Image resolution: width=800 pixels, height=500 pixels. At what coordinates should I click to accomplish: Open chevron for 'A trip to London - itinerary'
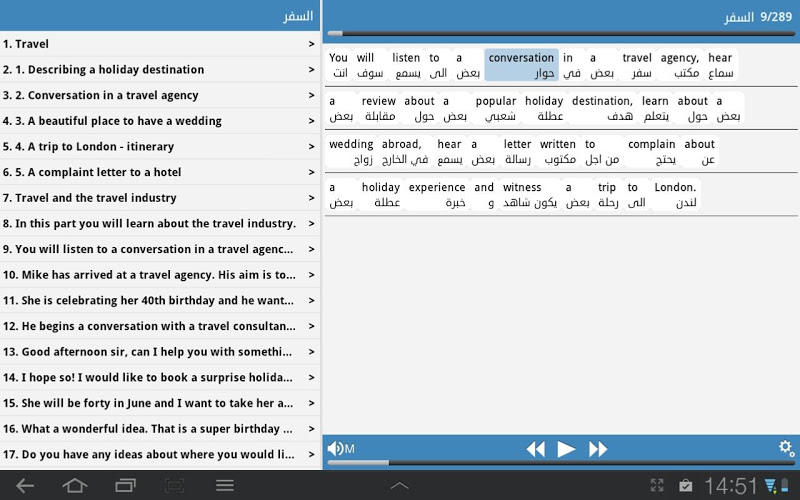pyautogui.click(x=311, y=146)
